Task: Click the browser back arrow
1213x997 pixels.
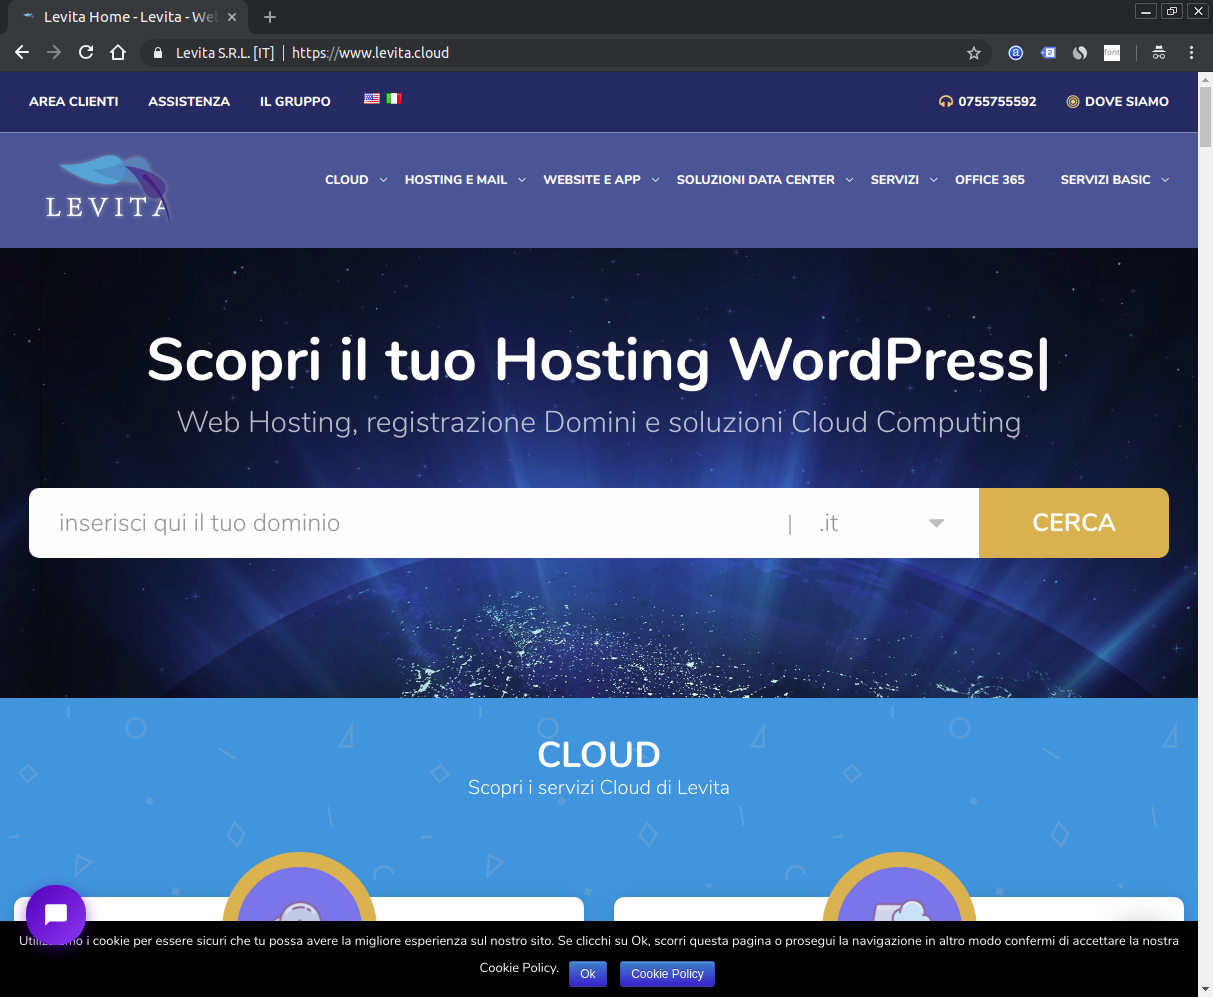Action: click(22, 52)
